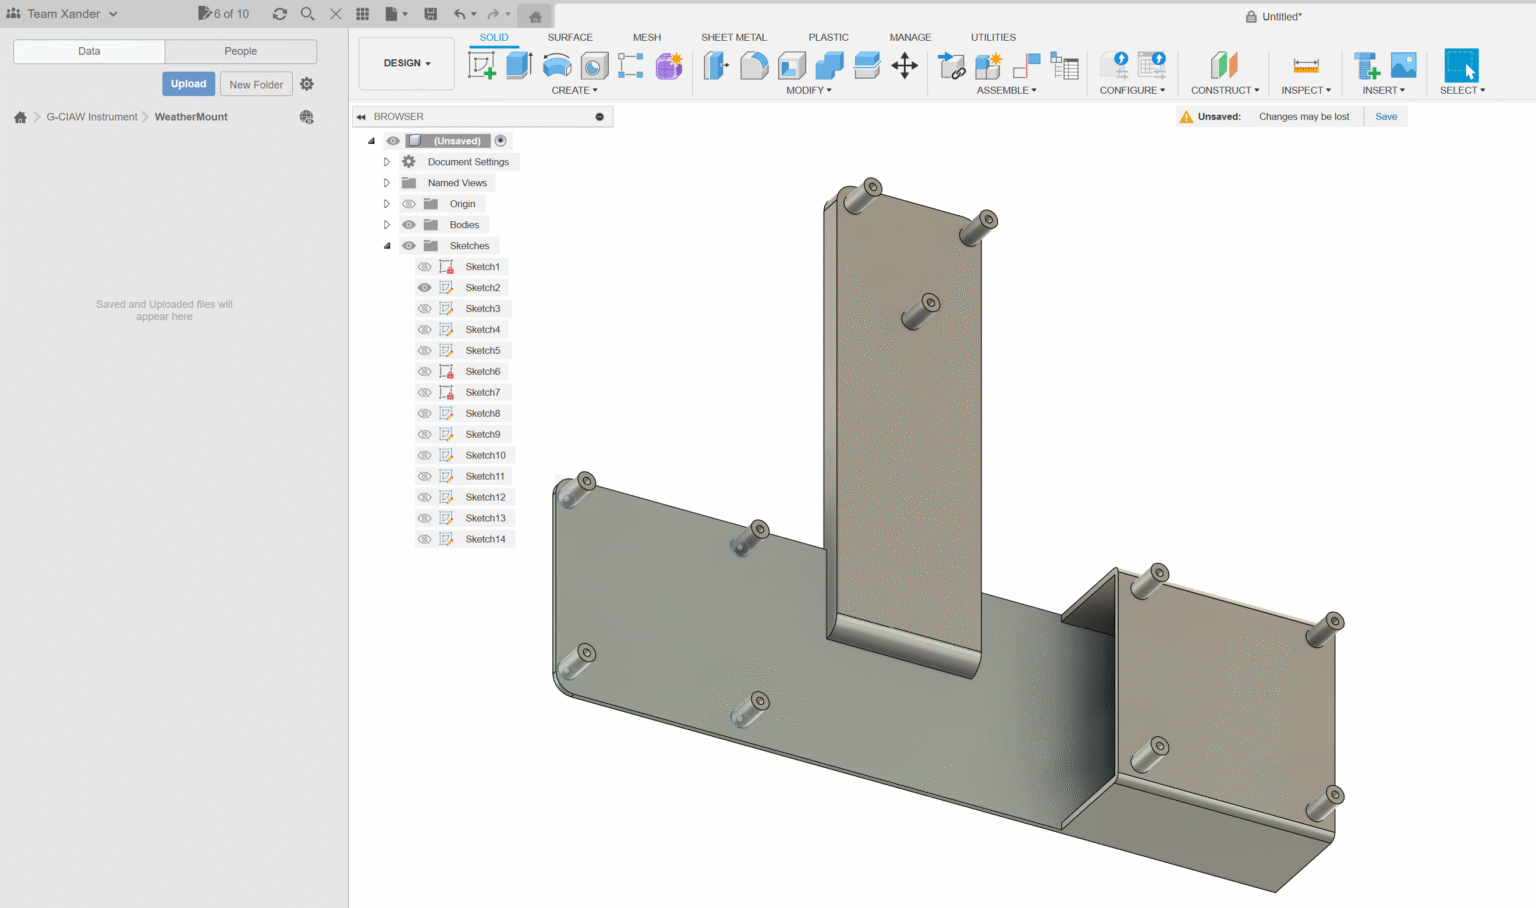Hide Sketch2 using its eye icon
This screenshot has width=1536, height=908.
[x=424, y=288]
